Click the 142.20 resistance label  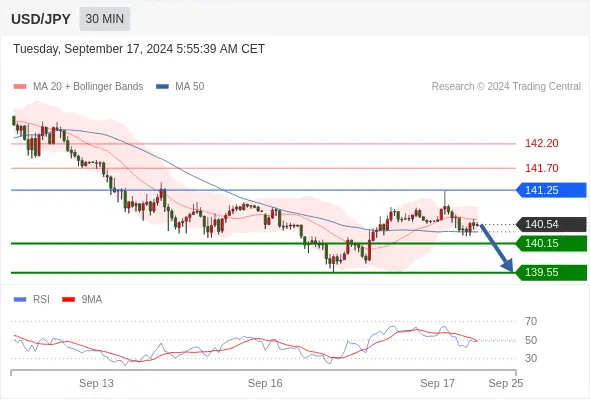click(x=541, y=143)
